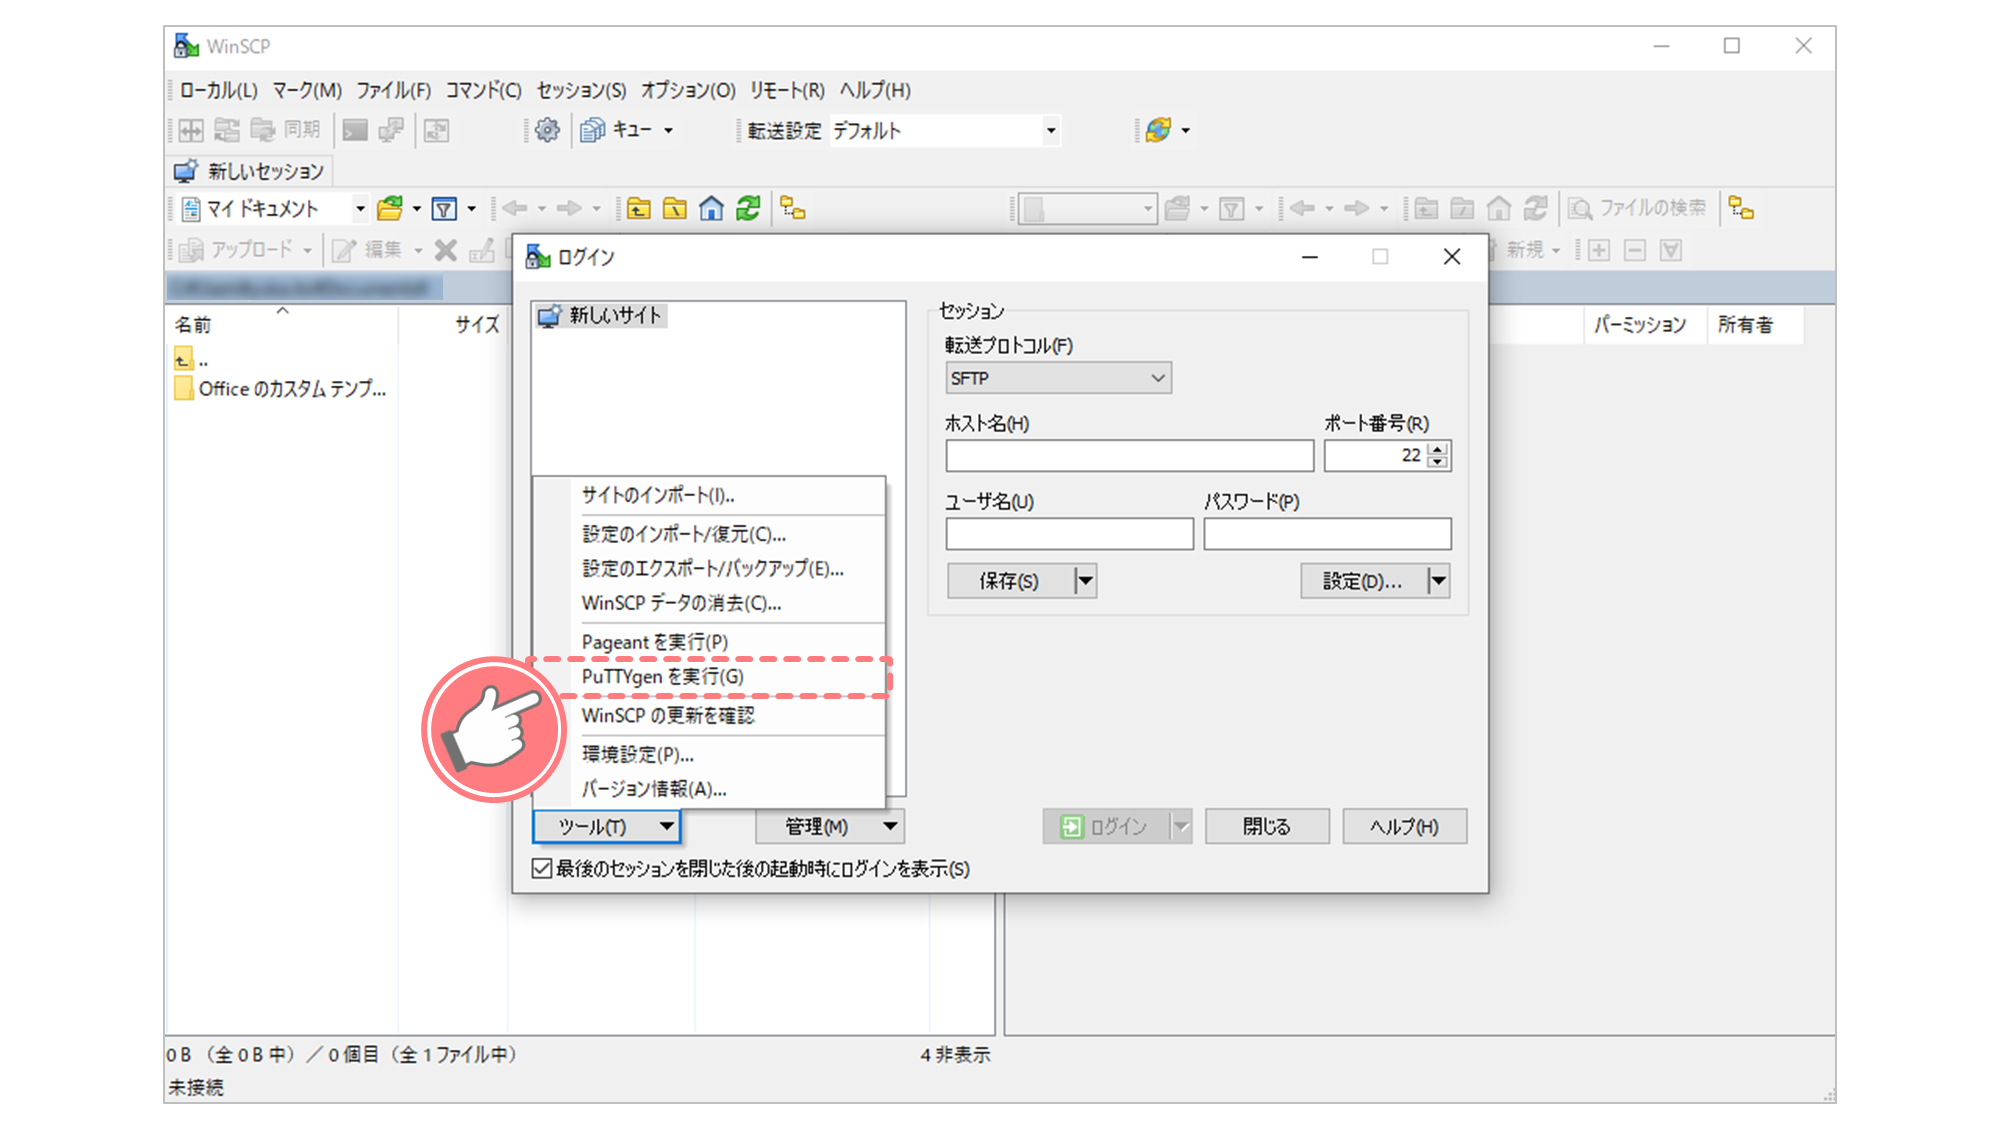2000x1125 pixels.
Task: Open the ヘルプ(H) menu in menu bar
Action: coord(875,90)
